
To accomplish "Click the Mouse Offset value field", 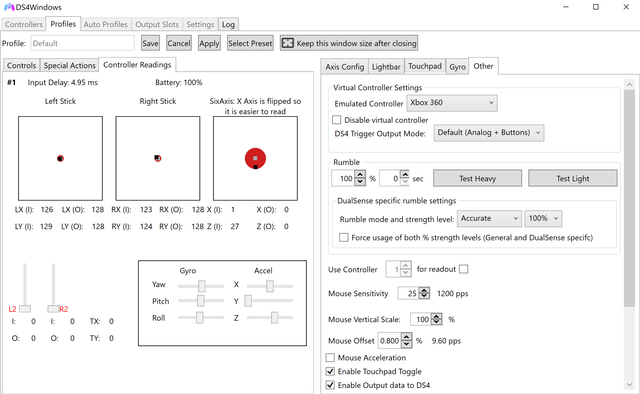I will tap(390, 341).
